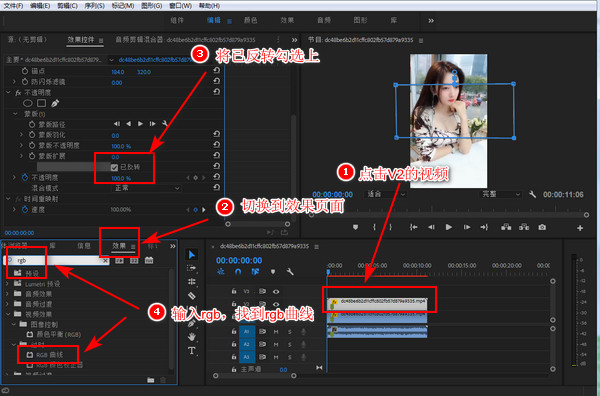This screenshot has width=600, height=396.
Task: Open mask tracking method wrench
Action: tap(165, 124)
